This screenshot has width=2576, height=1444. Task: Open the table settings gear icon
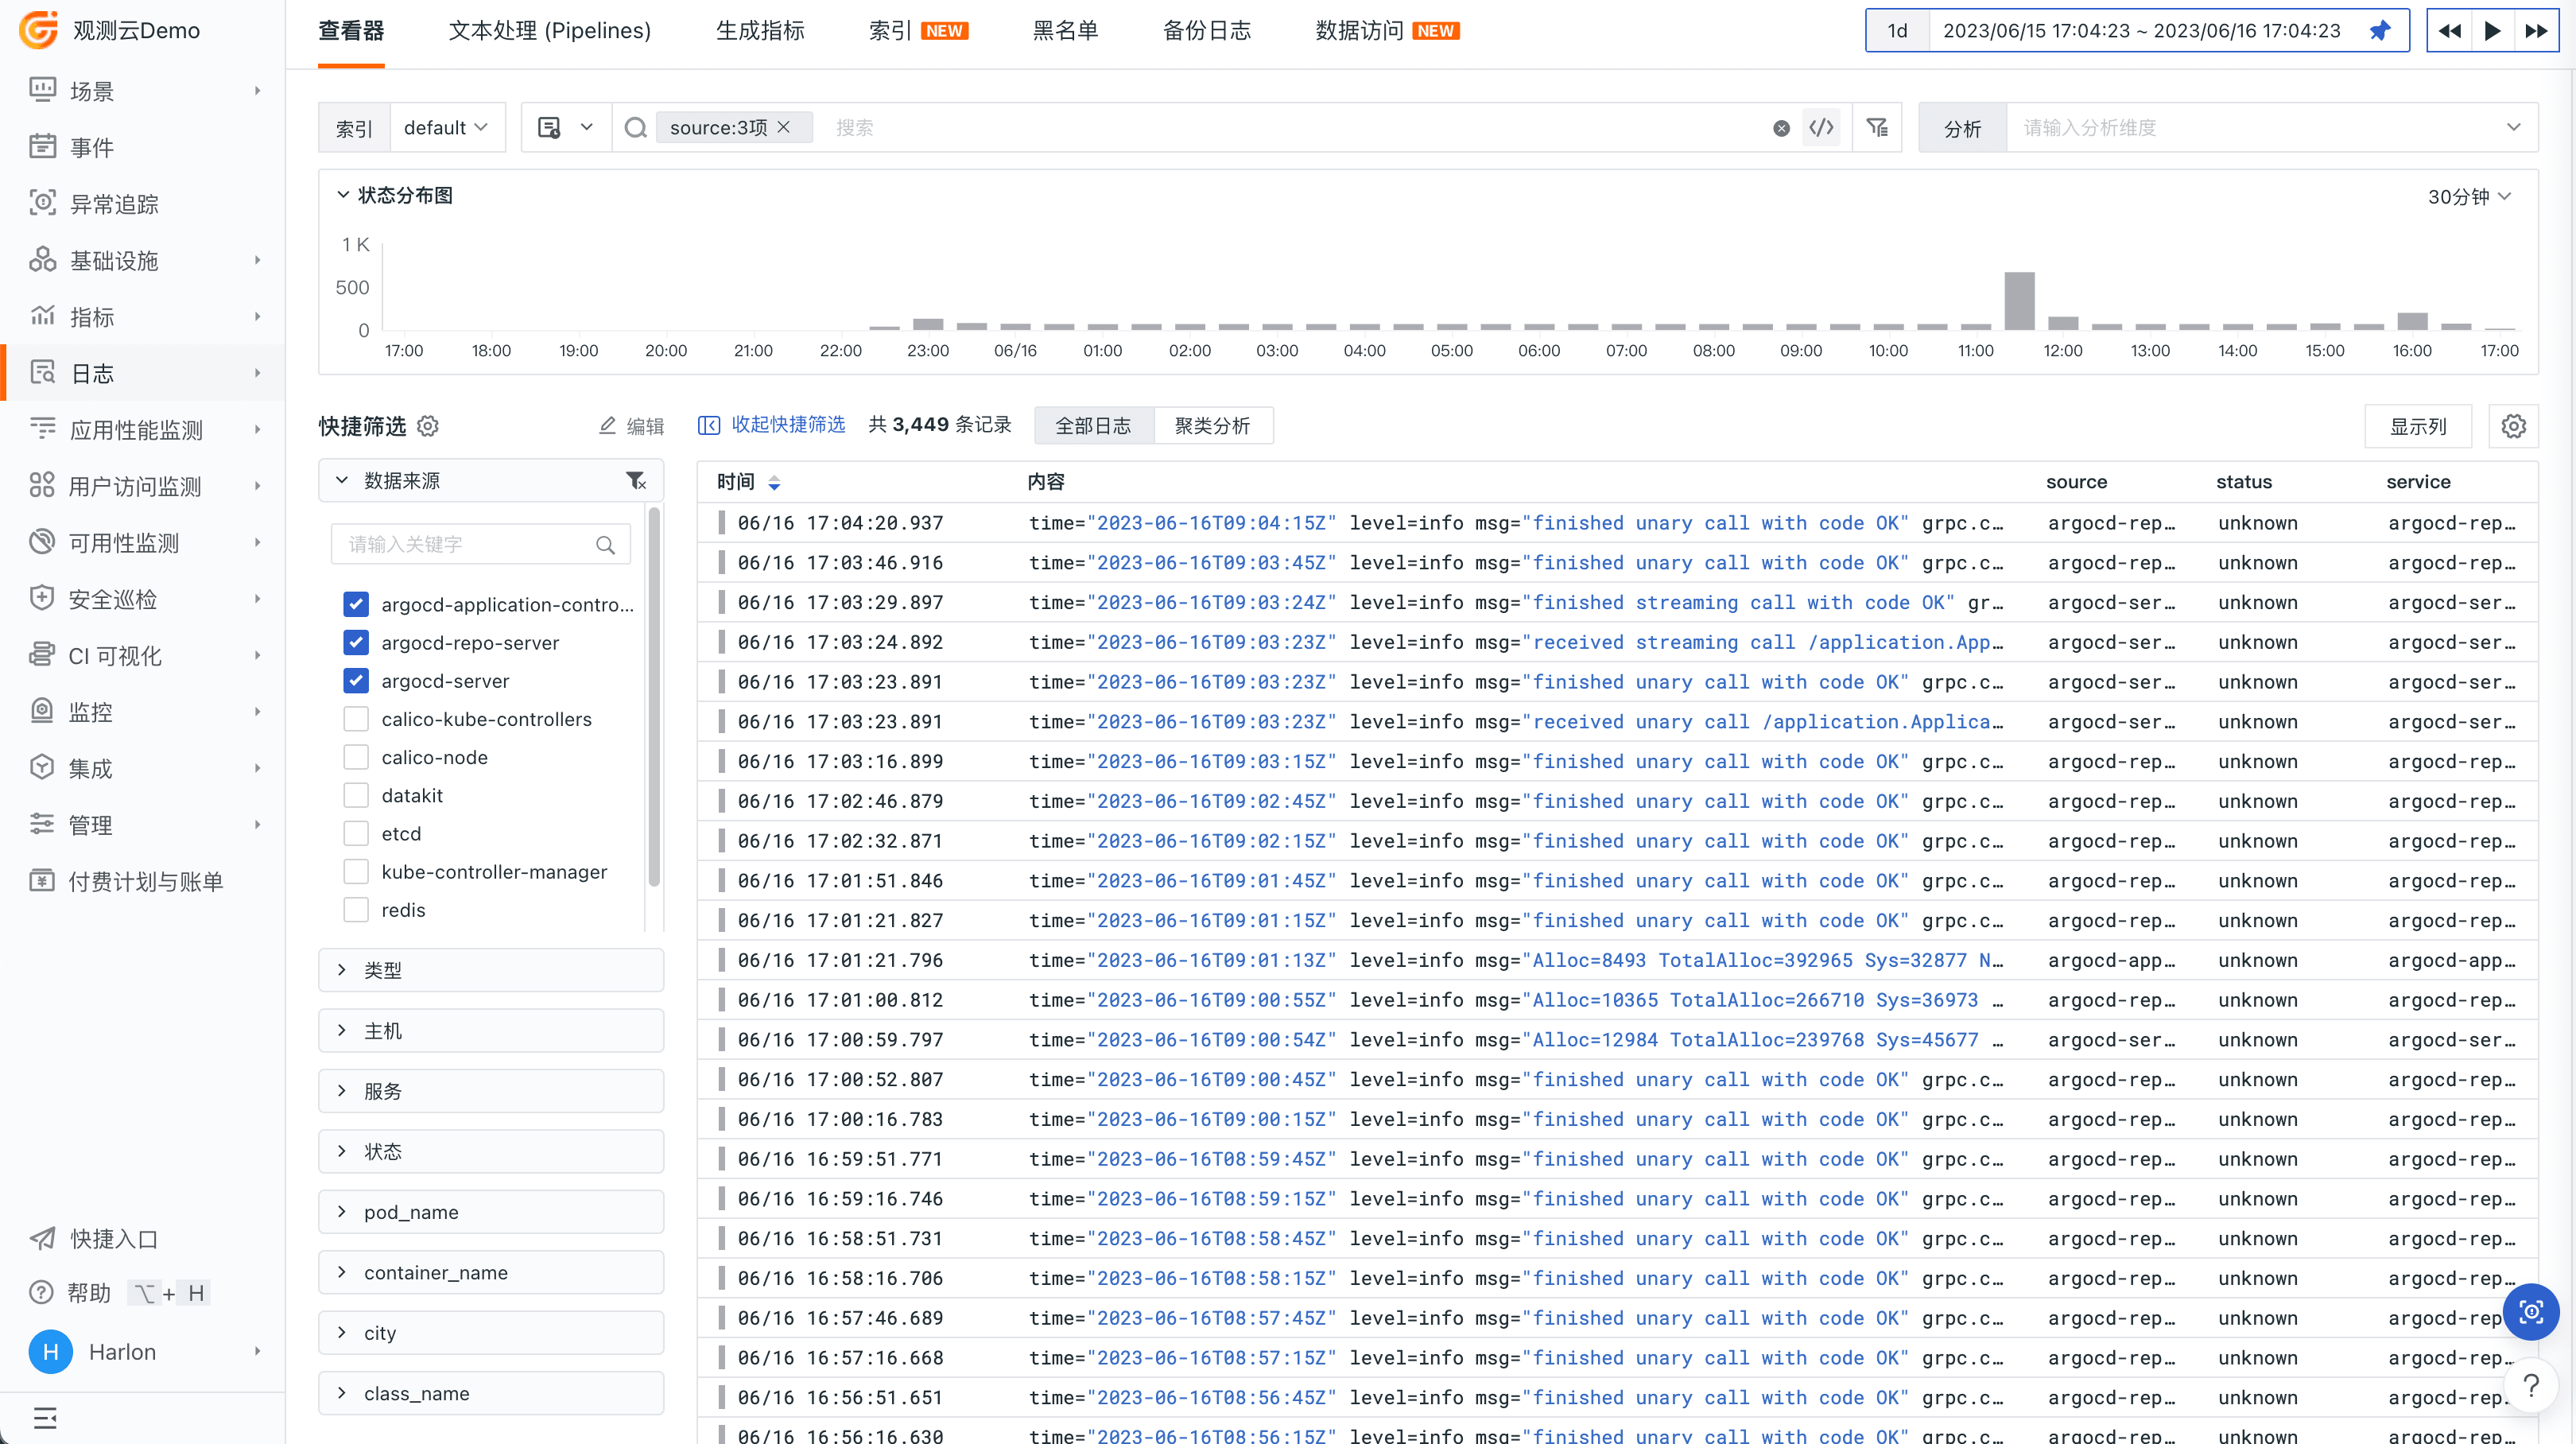point(2513,426)
